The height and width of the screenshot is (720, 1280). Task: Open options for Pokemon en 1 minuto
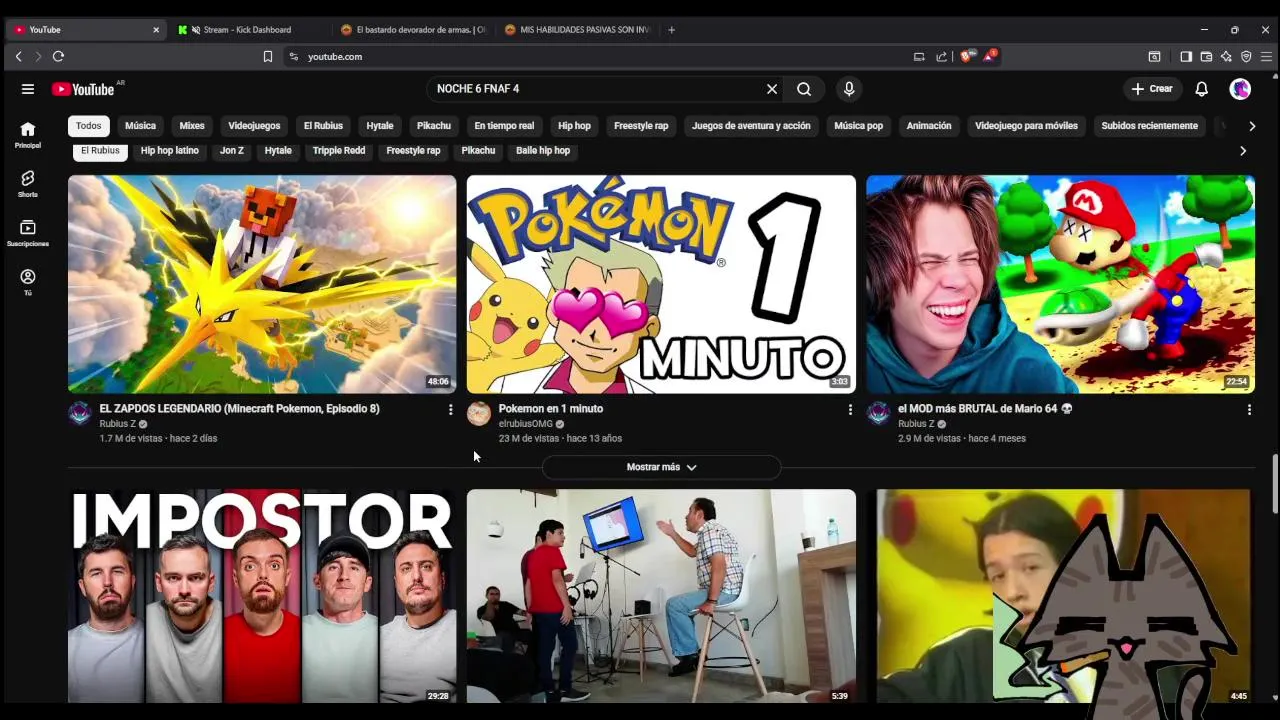850,410
